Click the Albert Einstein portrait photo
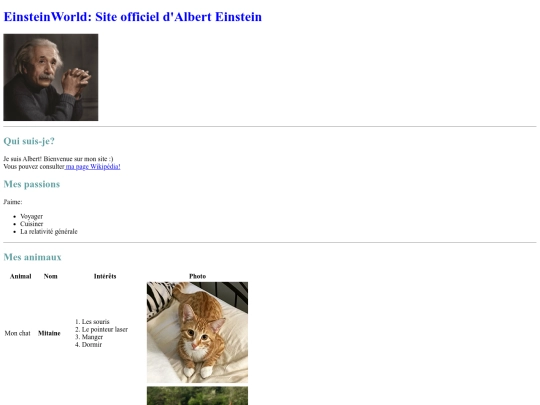The image size is (540, 405). click(51, 77)
